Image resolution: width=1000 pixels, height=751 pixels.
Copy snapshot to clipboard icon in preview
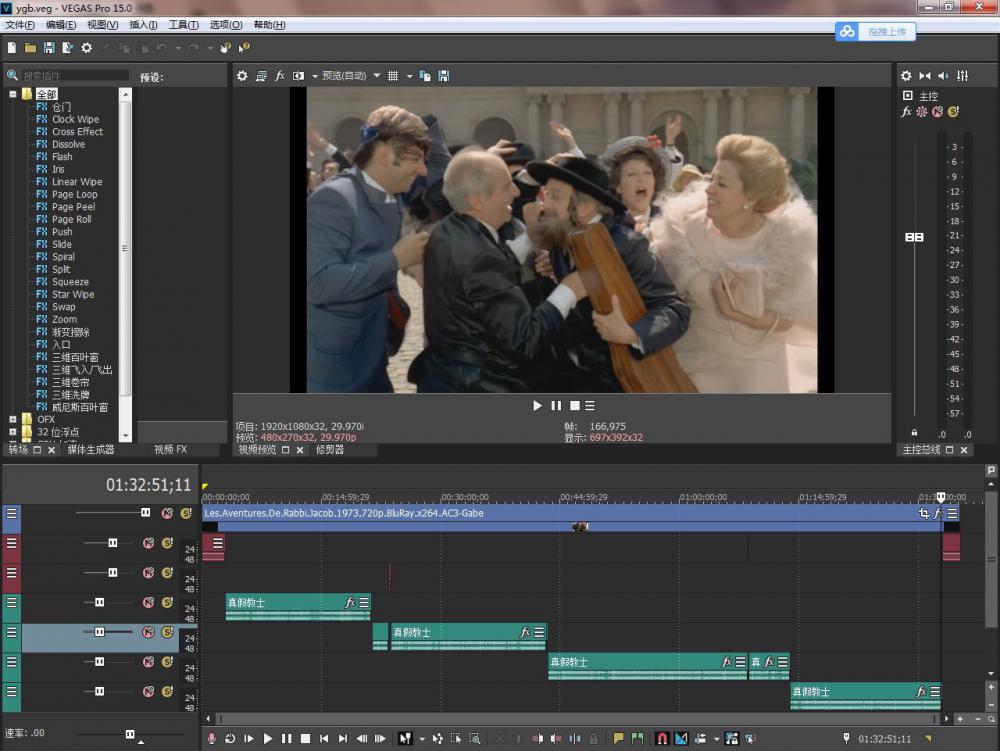tap(425, 76)
